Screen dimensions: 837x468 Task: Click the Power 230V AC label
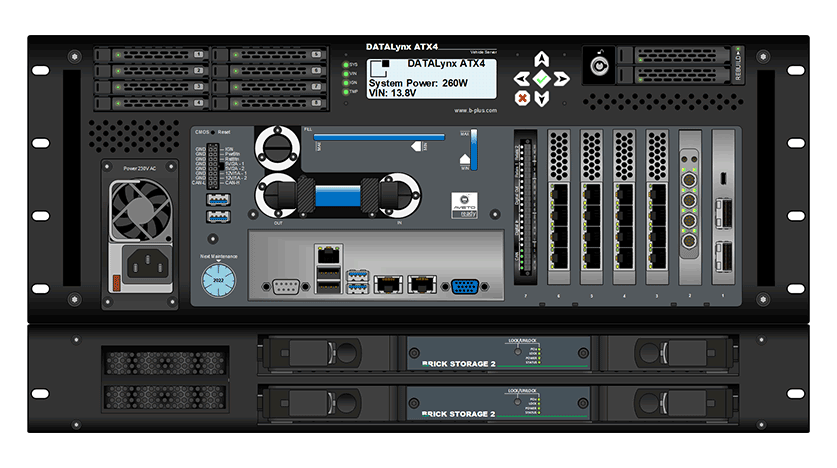pos(140,169)
